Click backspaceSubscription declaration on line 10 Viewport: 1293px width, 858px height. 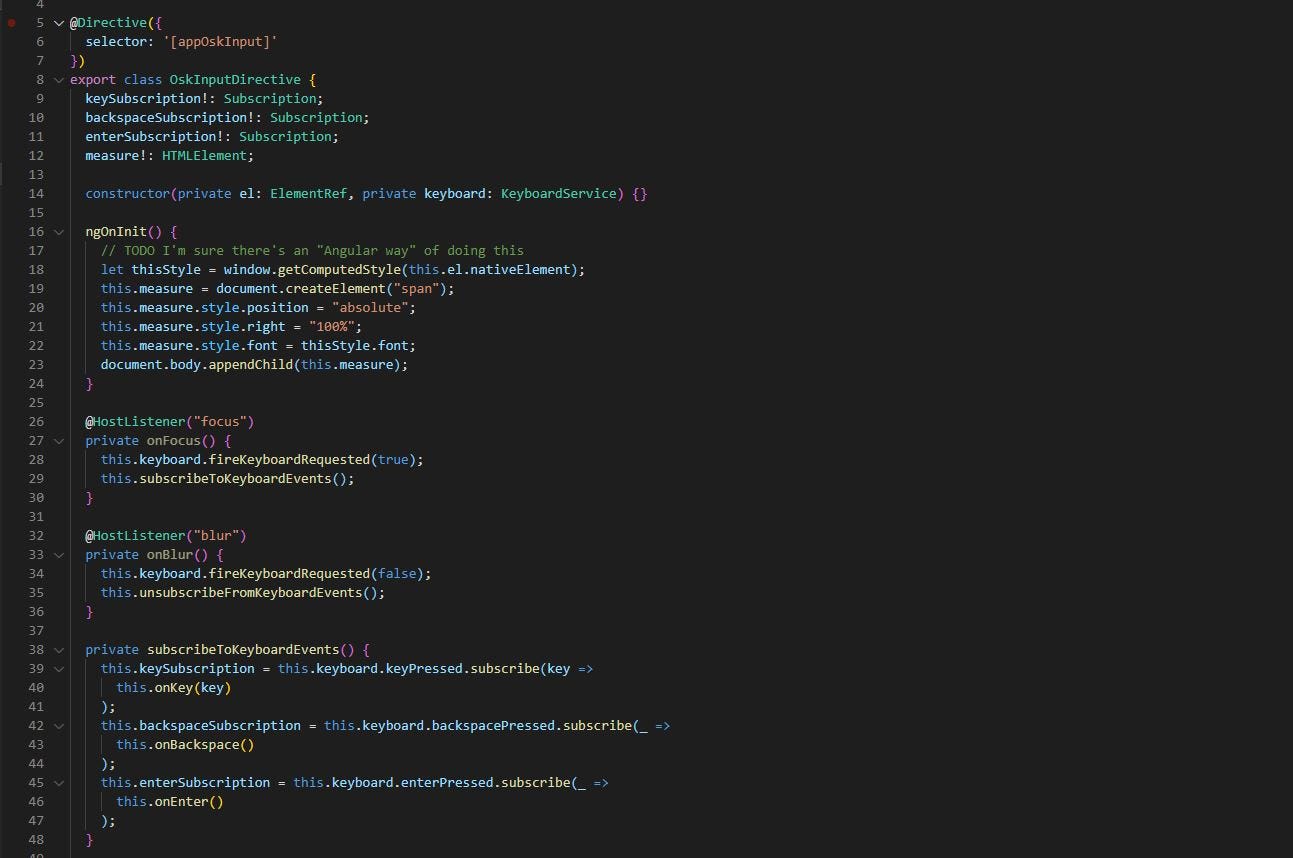[x=166, y=117]
